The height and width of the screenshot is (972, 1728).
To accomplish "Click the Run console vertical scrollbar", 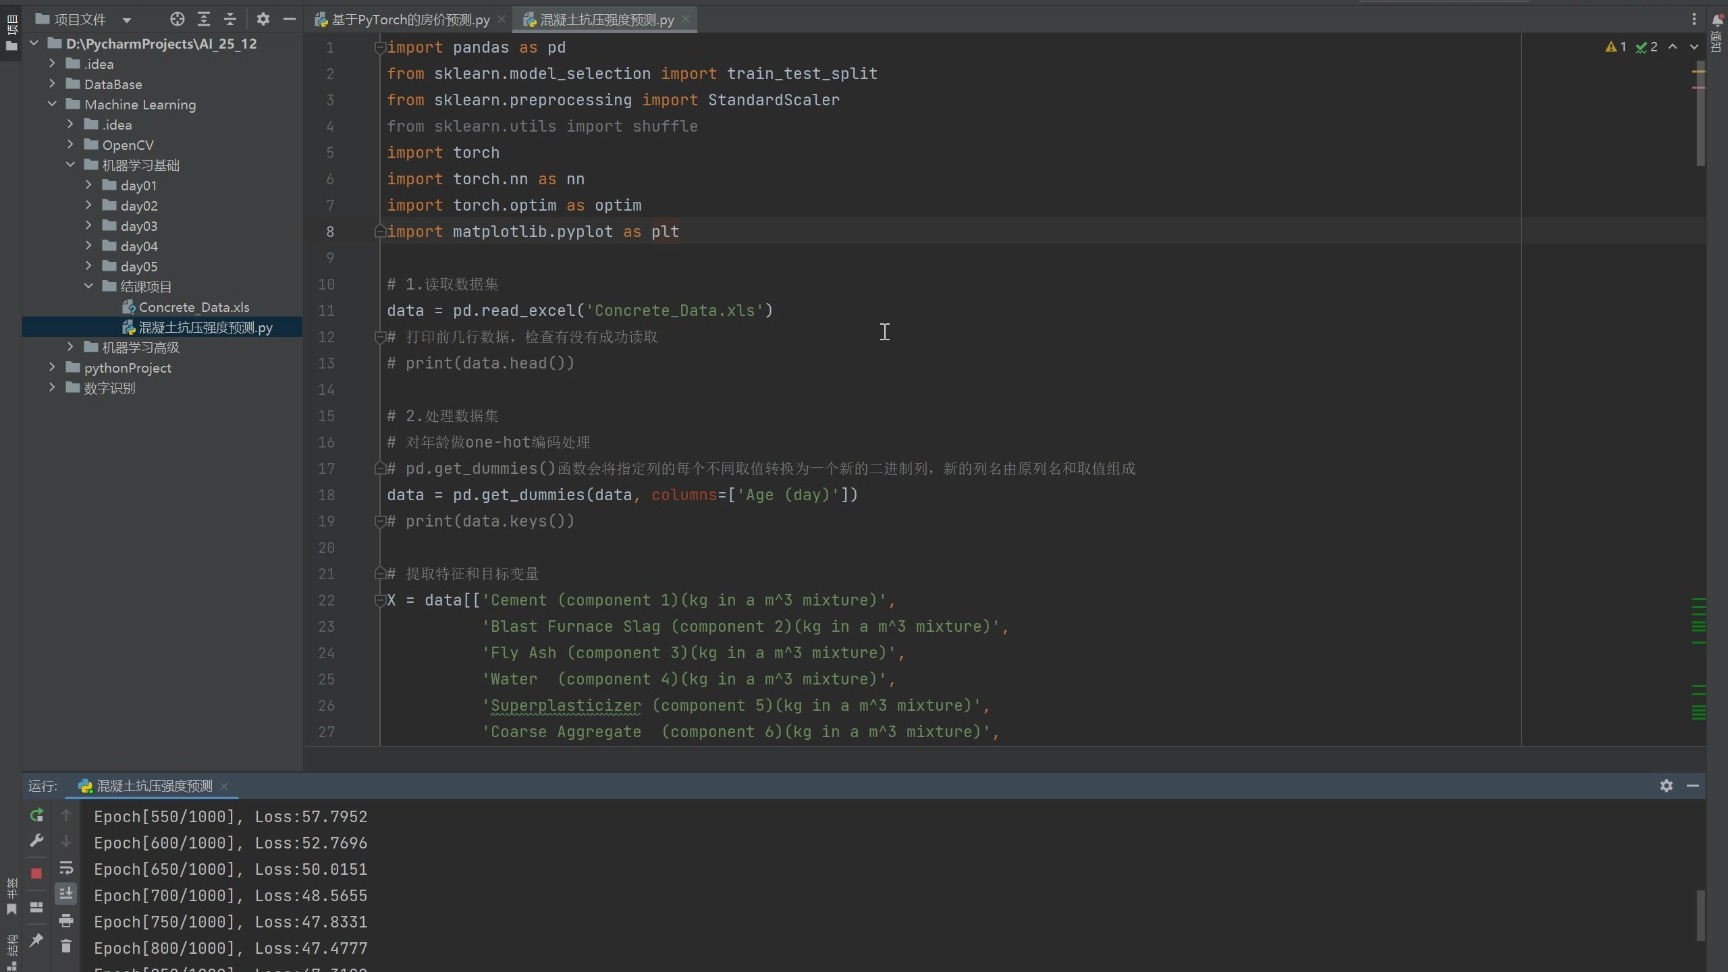I will [x=1700, y=914].
